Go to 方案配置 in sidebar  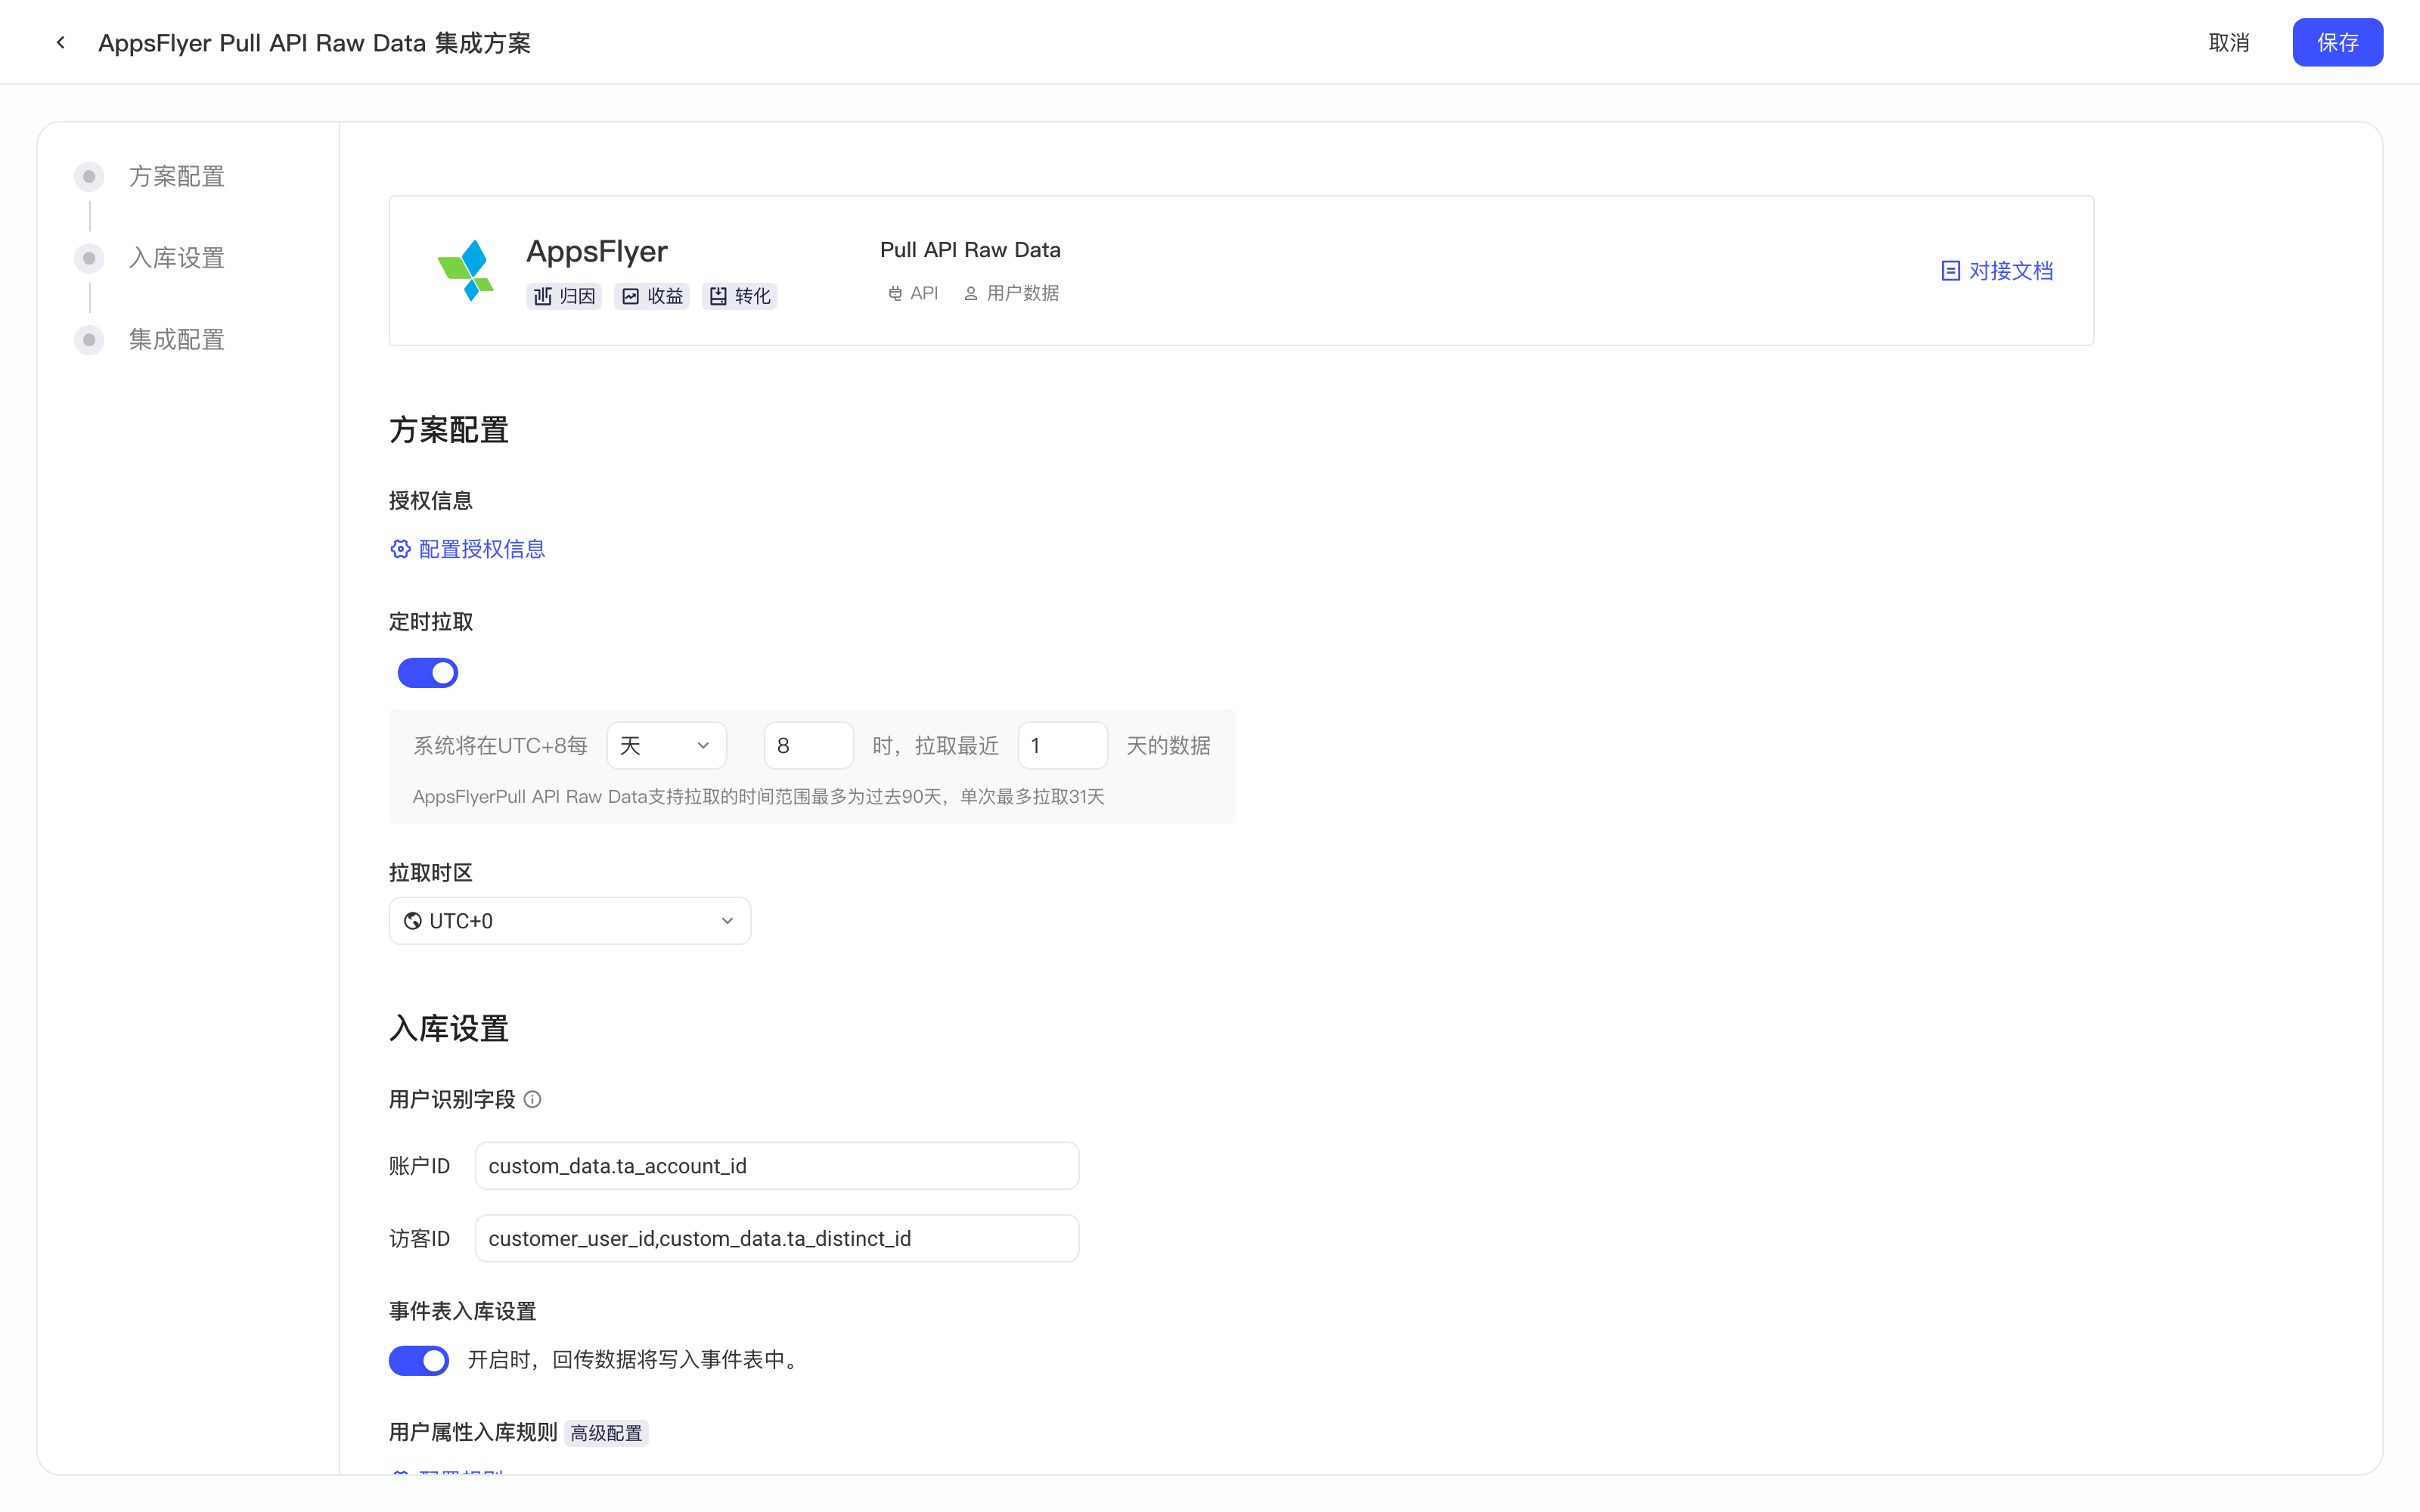176,177
